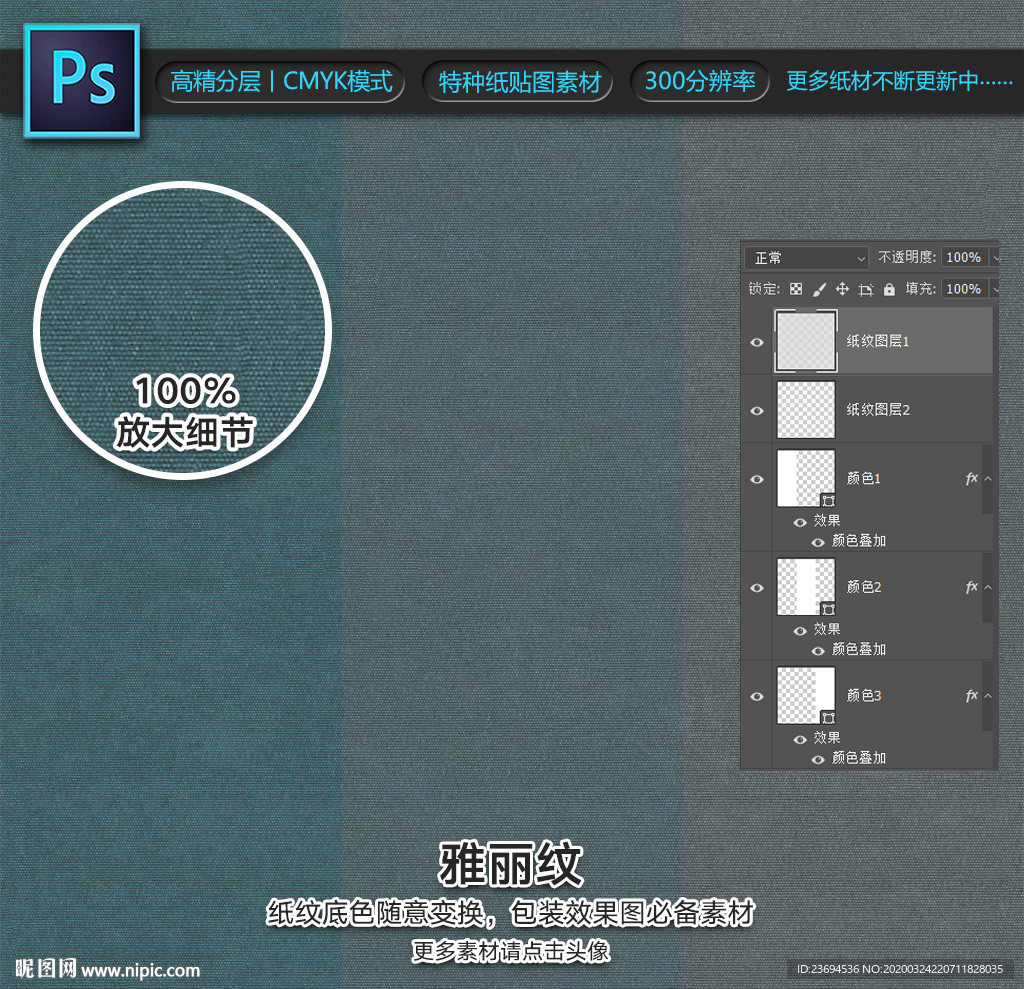Toggle 颜色叠加 visibility under 颜色2
This screenshot has height=989, width=1024.
click(x=818, y=651)
